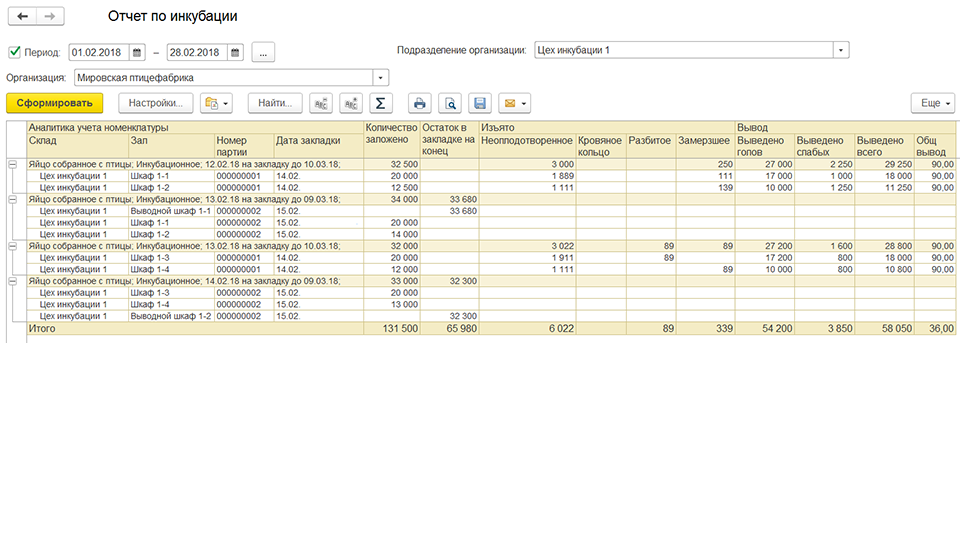The image size is (960, 560).
Task: Open the email envelope send dropdown
Action: coord(514,103)
